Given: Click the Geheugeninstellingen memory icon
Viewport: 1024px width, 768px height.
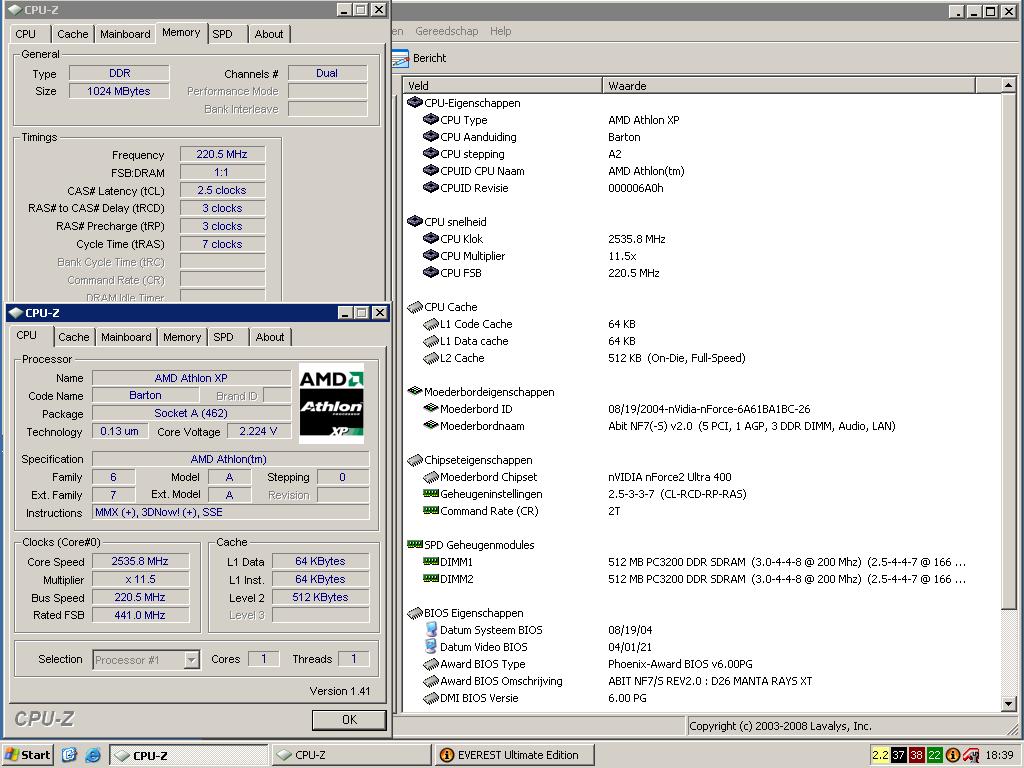Looking at the screenshot, I should [x=430, y=494].
